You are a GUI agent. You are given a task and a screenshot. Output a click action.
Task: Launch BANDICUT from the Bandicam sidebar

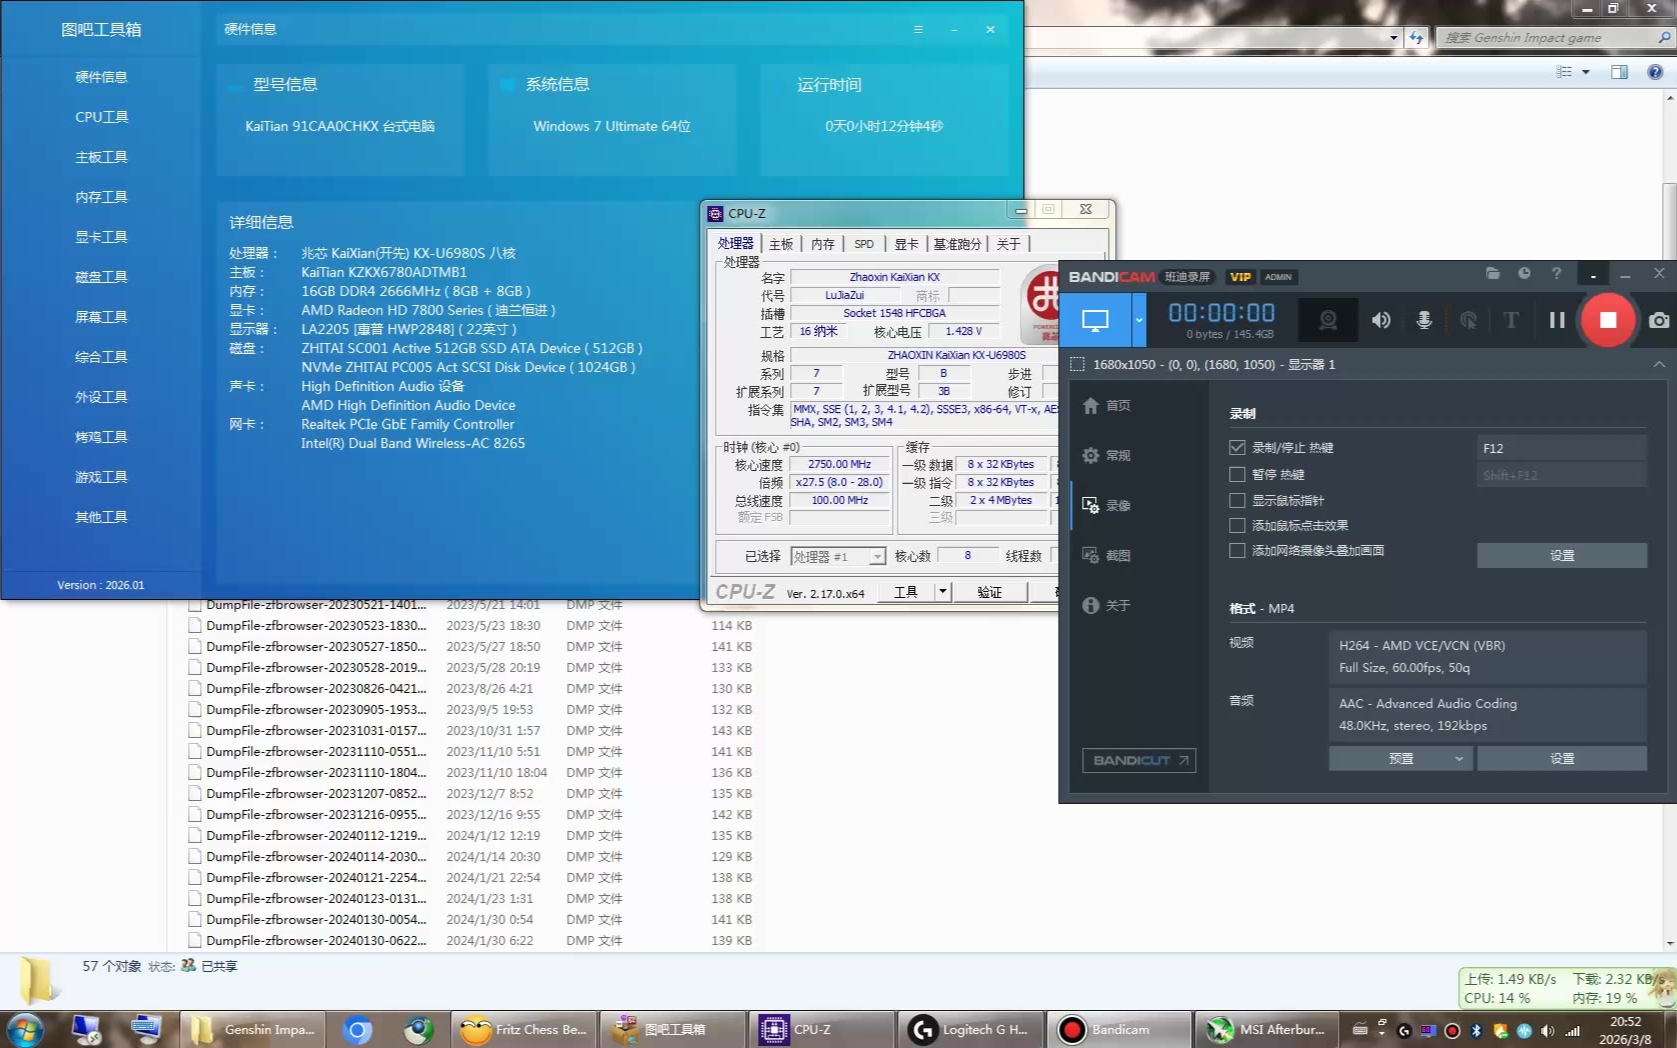pyautogui.click(x=1139, y=760)
